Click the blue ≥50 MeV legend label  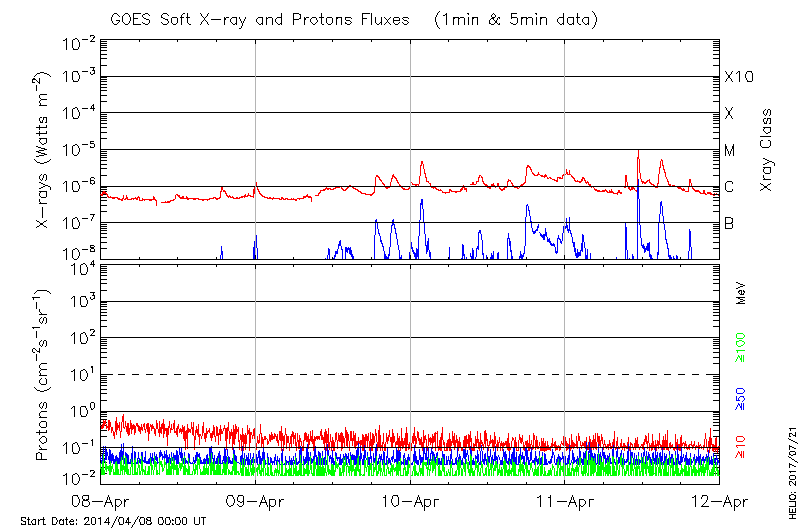point(741,400)
